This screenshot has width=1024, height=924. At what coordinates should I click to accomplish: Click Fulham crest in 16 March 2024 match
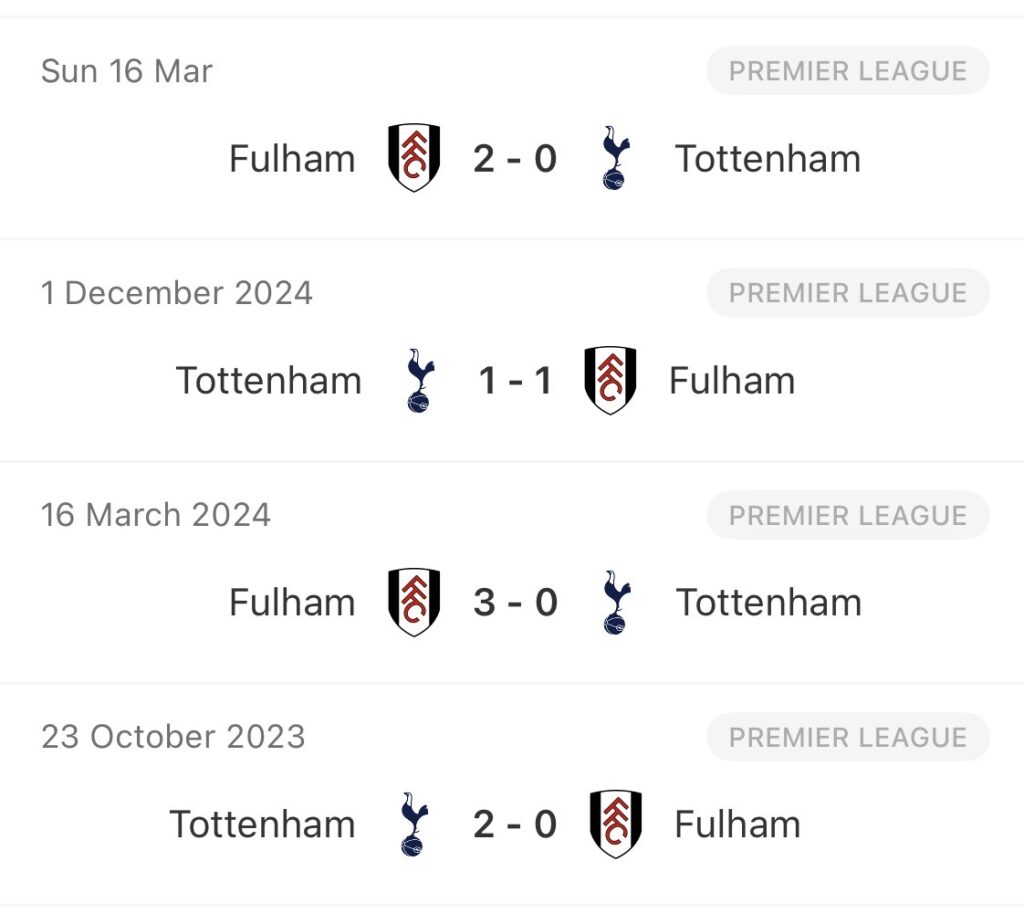coord(413,602)
